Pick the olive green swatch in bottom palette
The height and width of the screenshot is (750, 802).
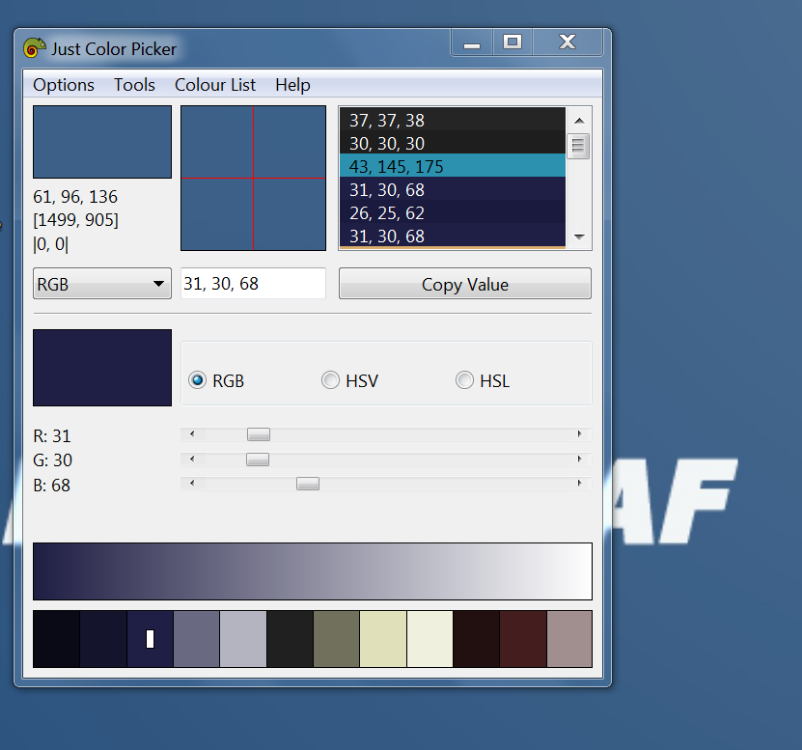pyautogui.click(x=336, y=639)
